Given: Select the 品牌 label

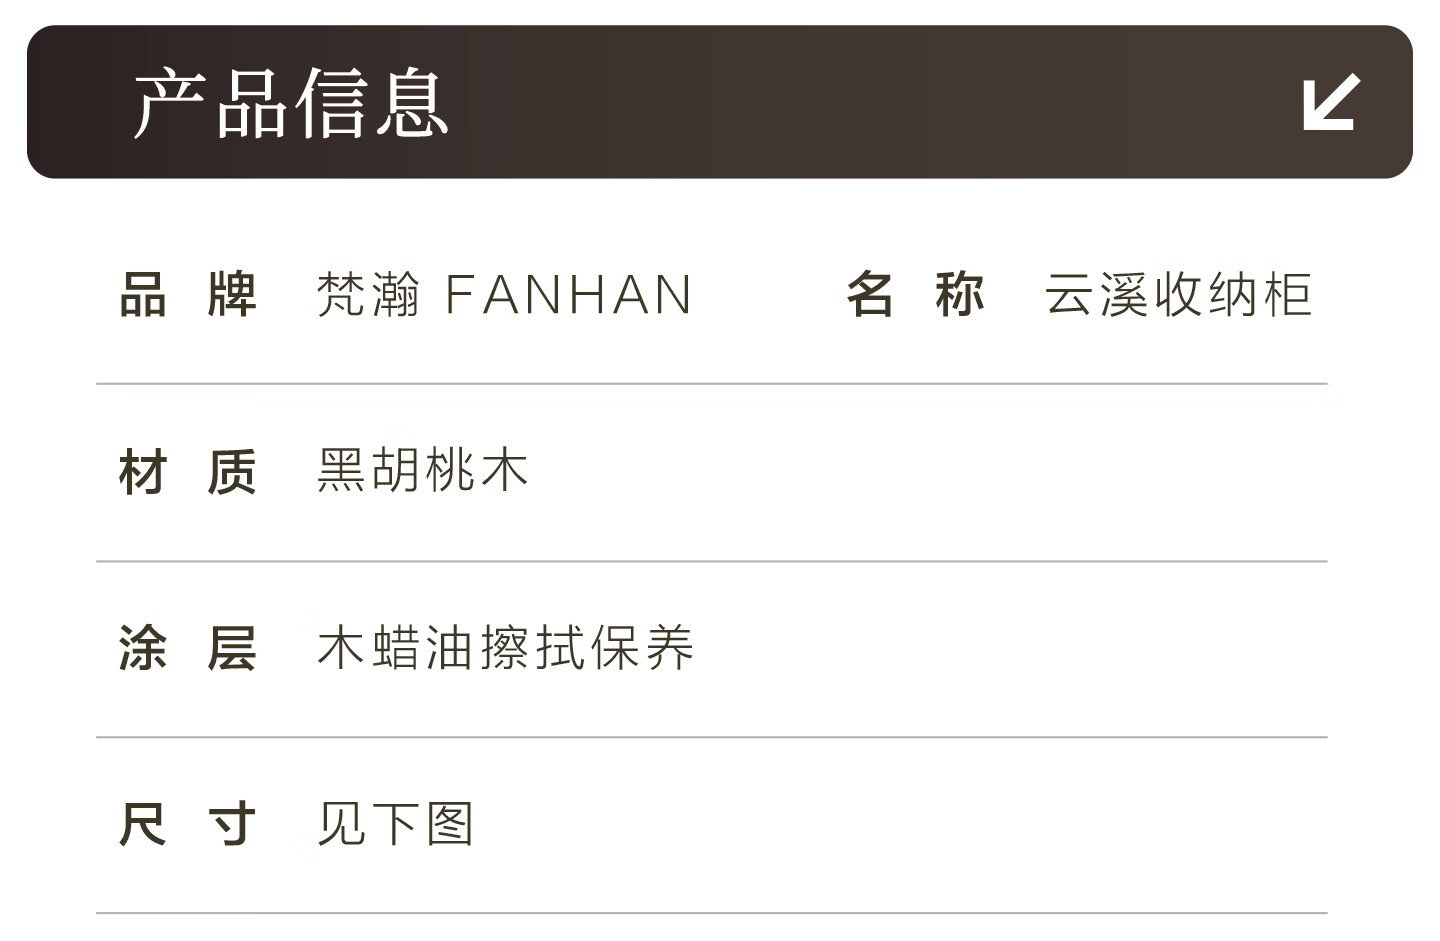Looking at the screenshot, I should point(188,295).
